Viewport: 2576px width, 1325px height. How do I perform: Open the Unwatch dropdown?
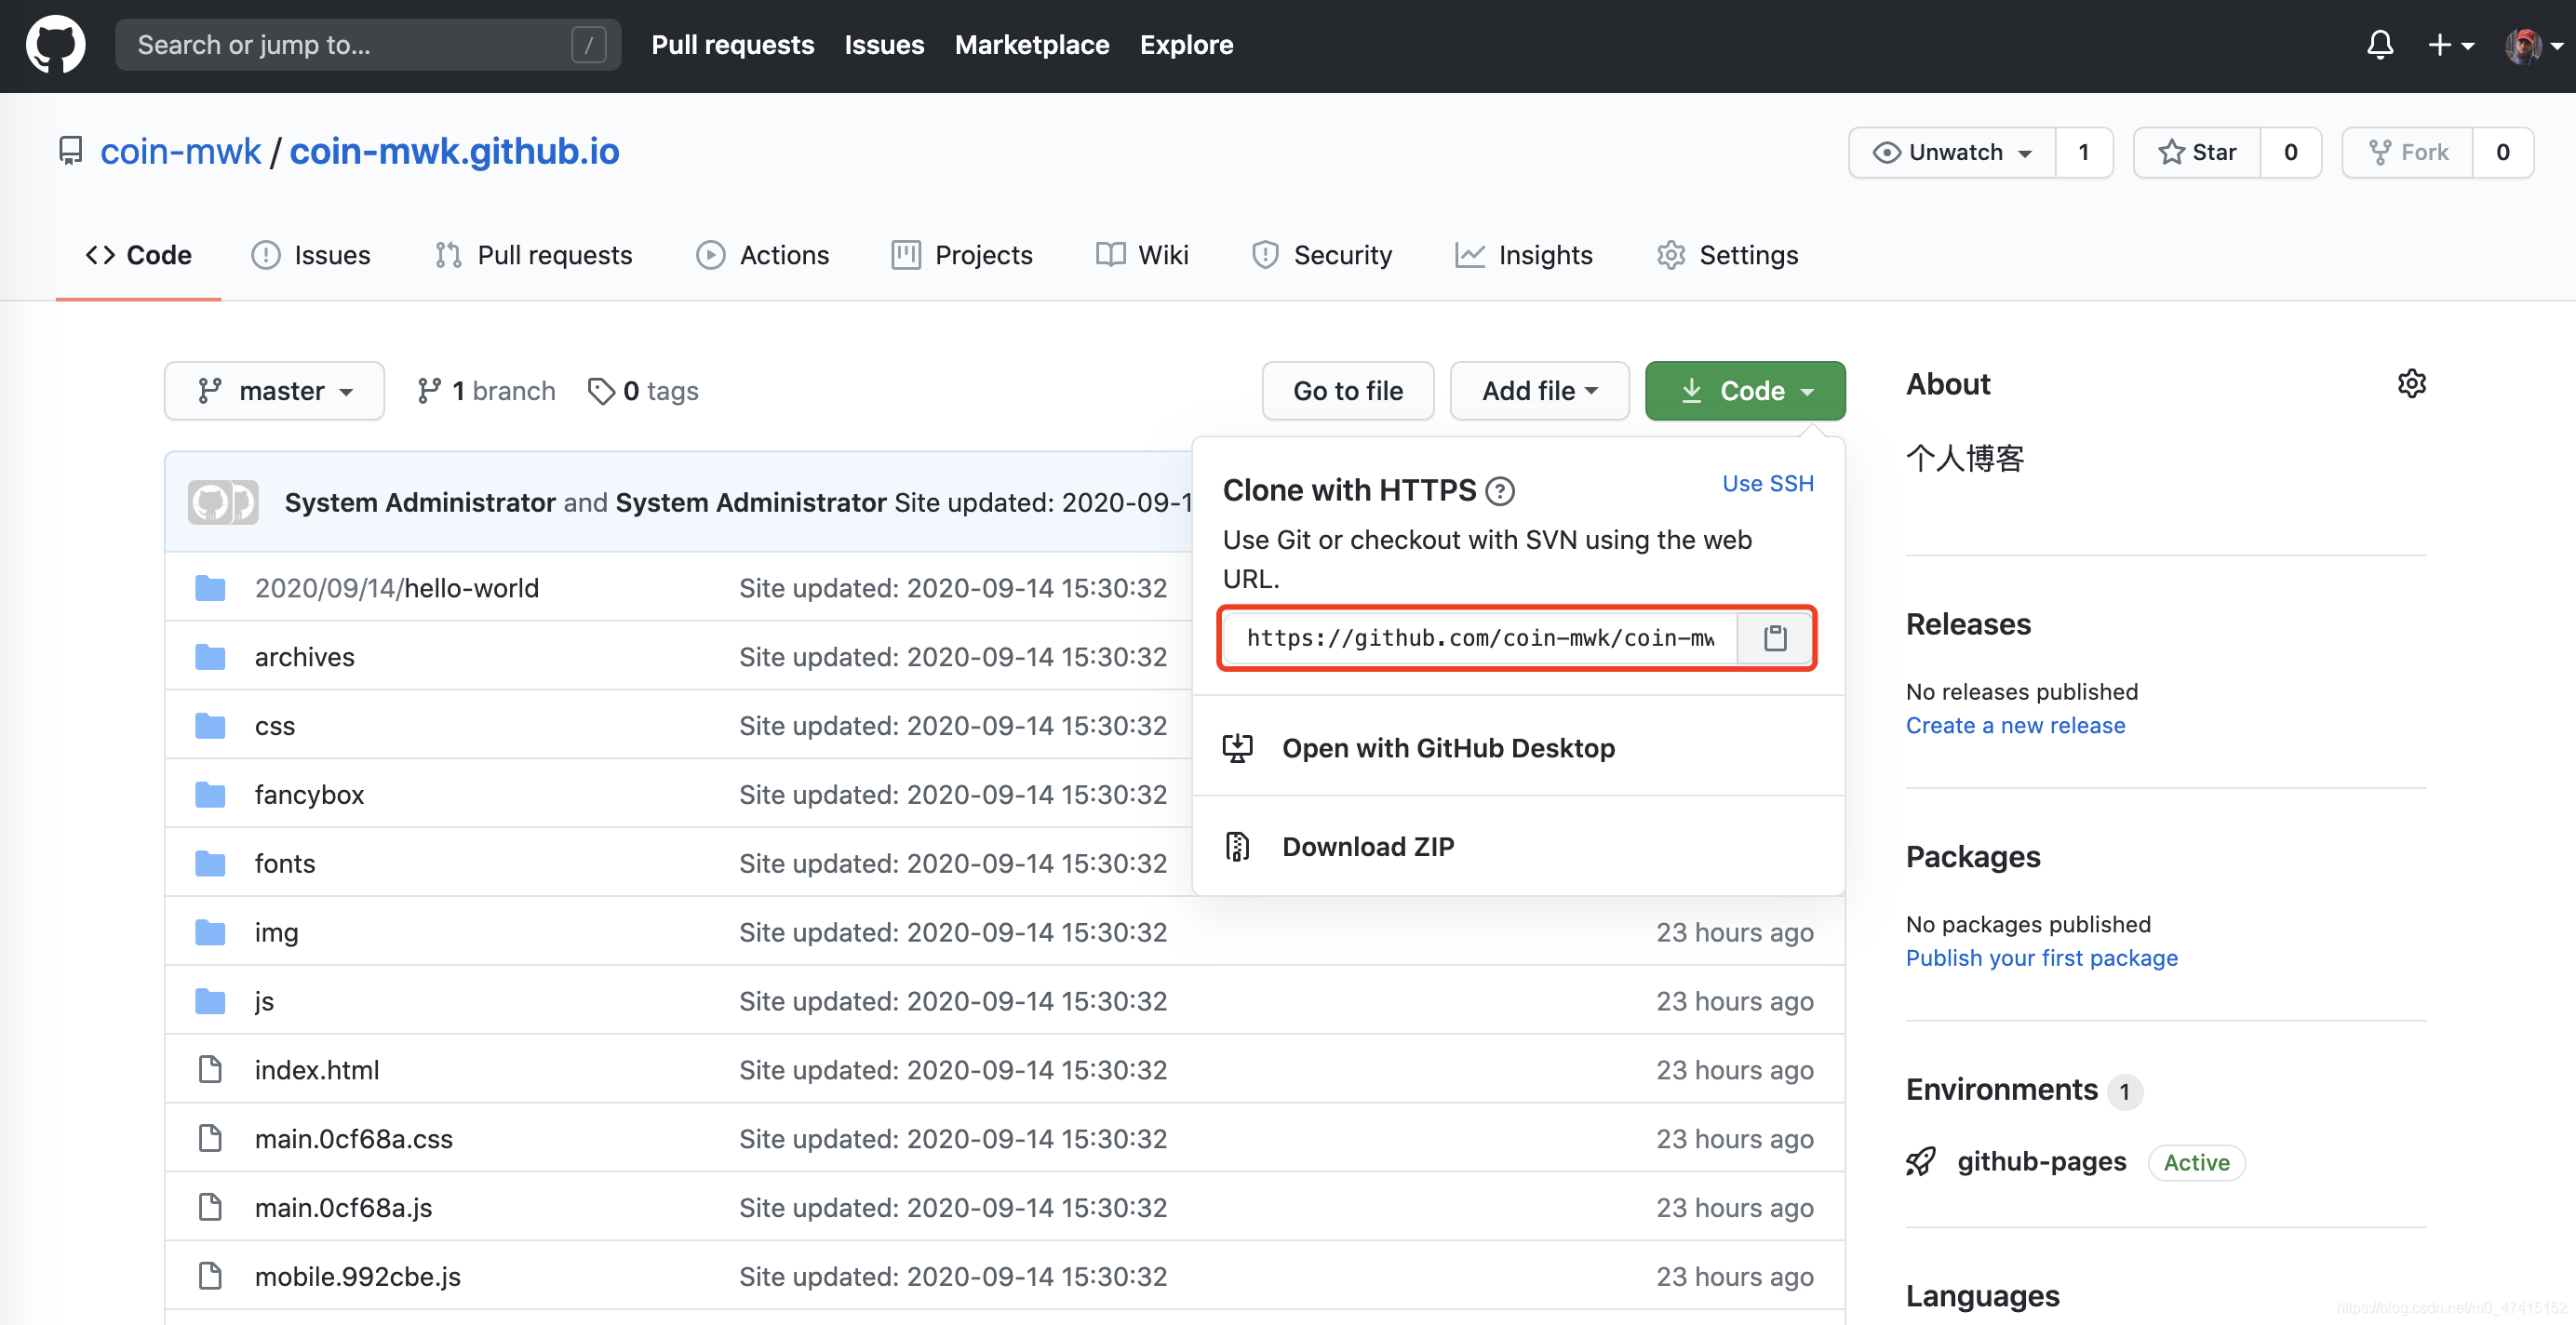1953,152
